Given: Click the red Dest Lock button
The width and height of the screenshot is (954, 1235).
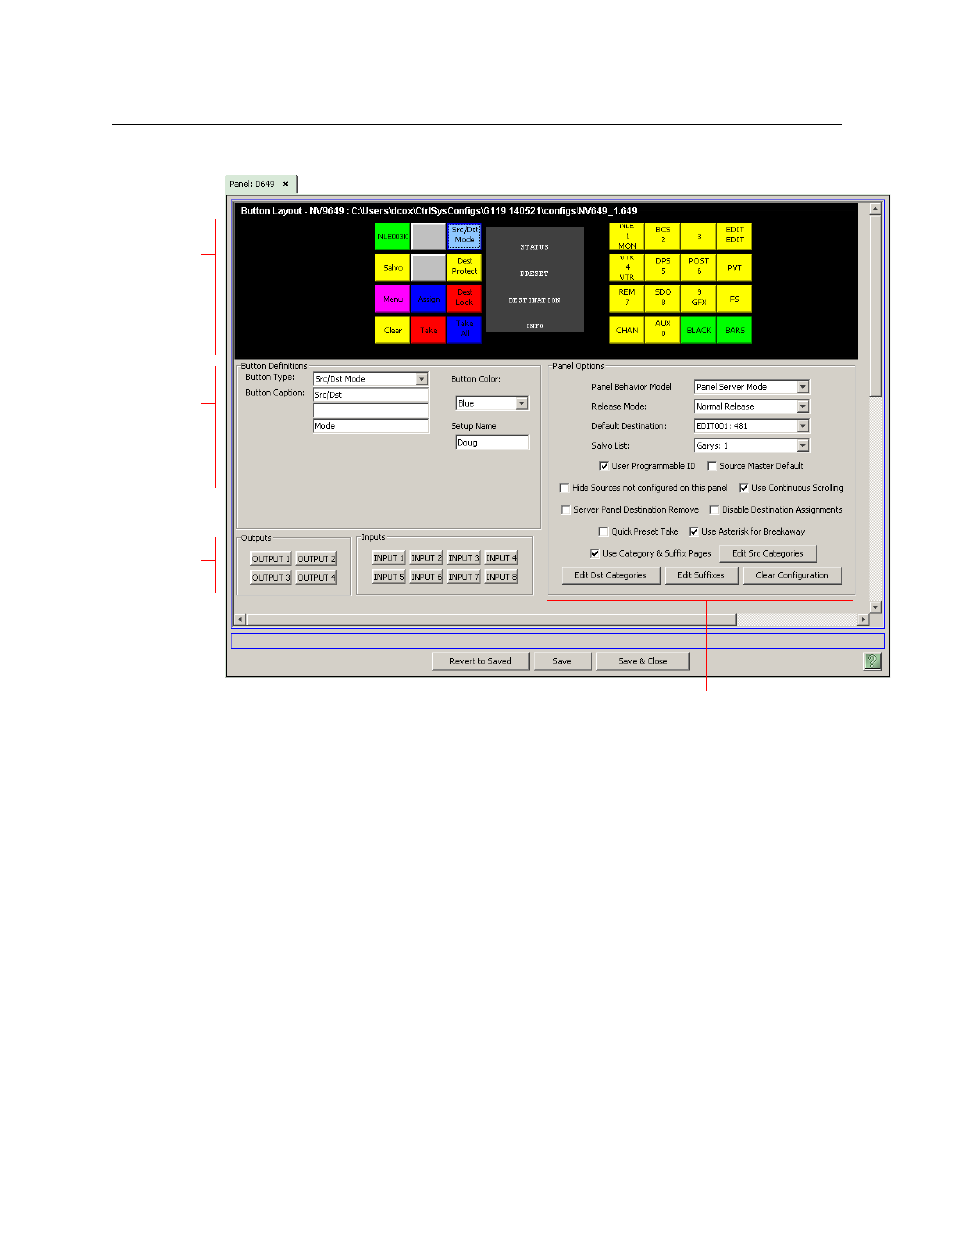Looking at the screenshot, I should pos(464,298).
